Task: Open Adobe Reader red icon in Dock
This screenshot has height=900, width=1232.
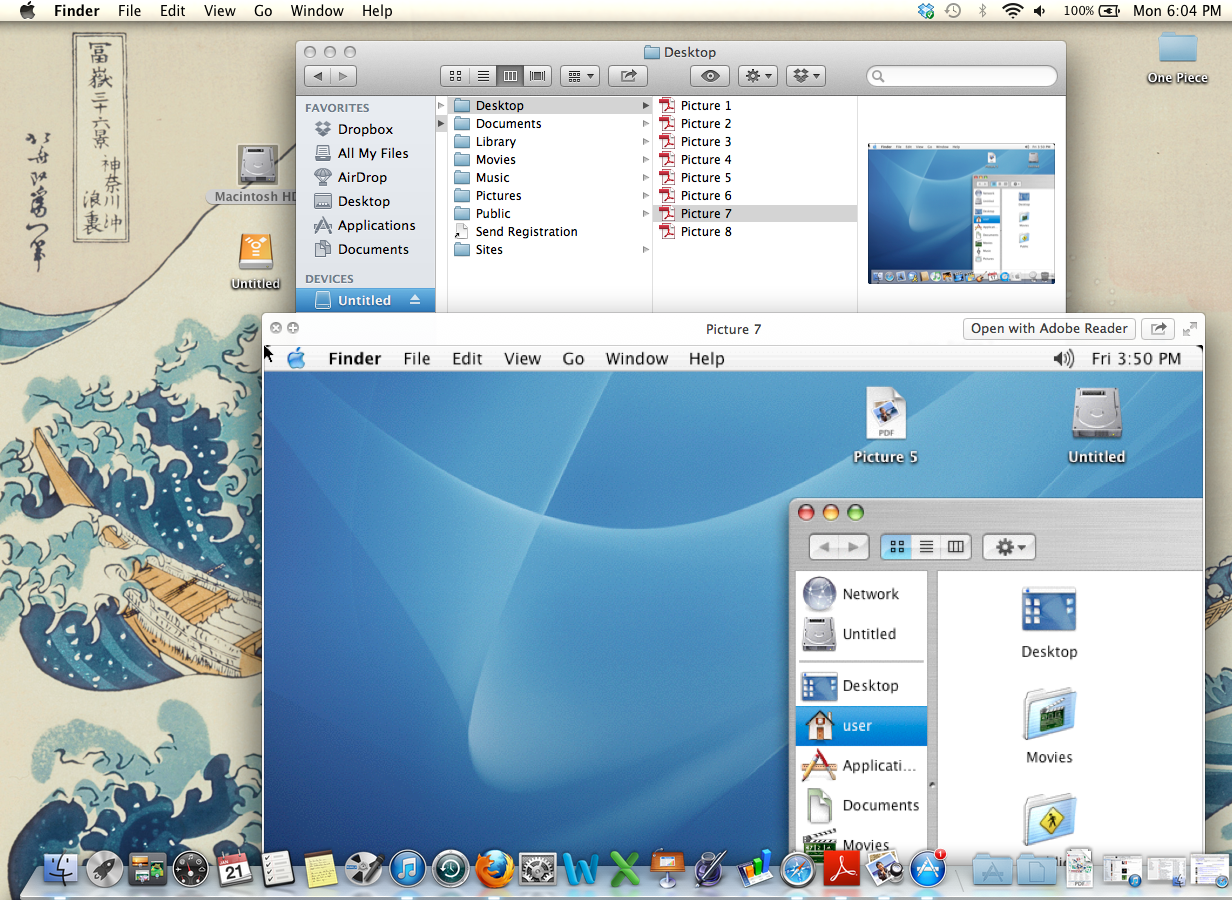Action: pyautogui.click(x=841, y=869)
